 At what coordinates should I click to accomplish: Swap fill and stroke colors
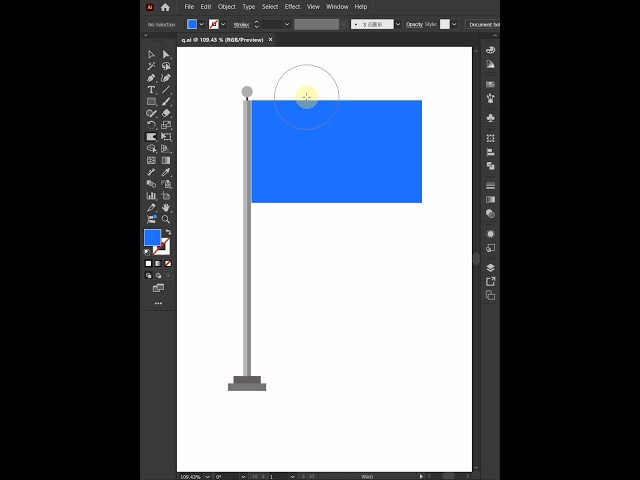pyautogui.click(x=168, y=232)
